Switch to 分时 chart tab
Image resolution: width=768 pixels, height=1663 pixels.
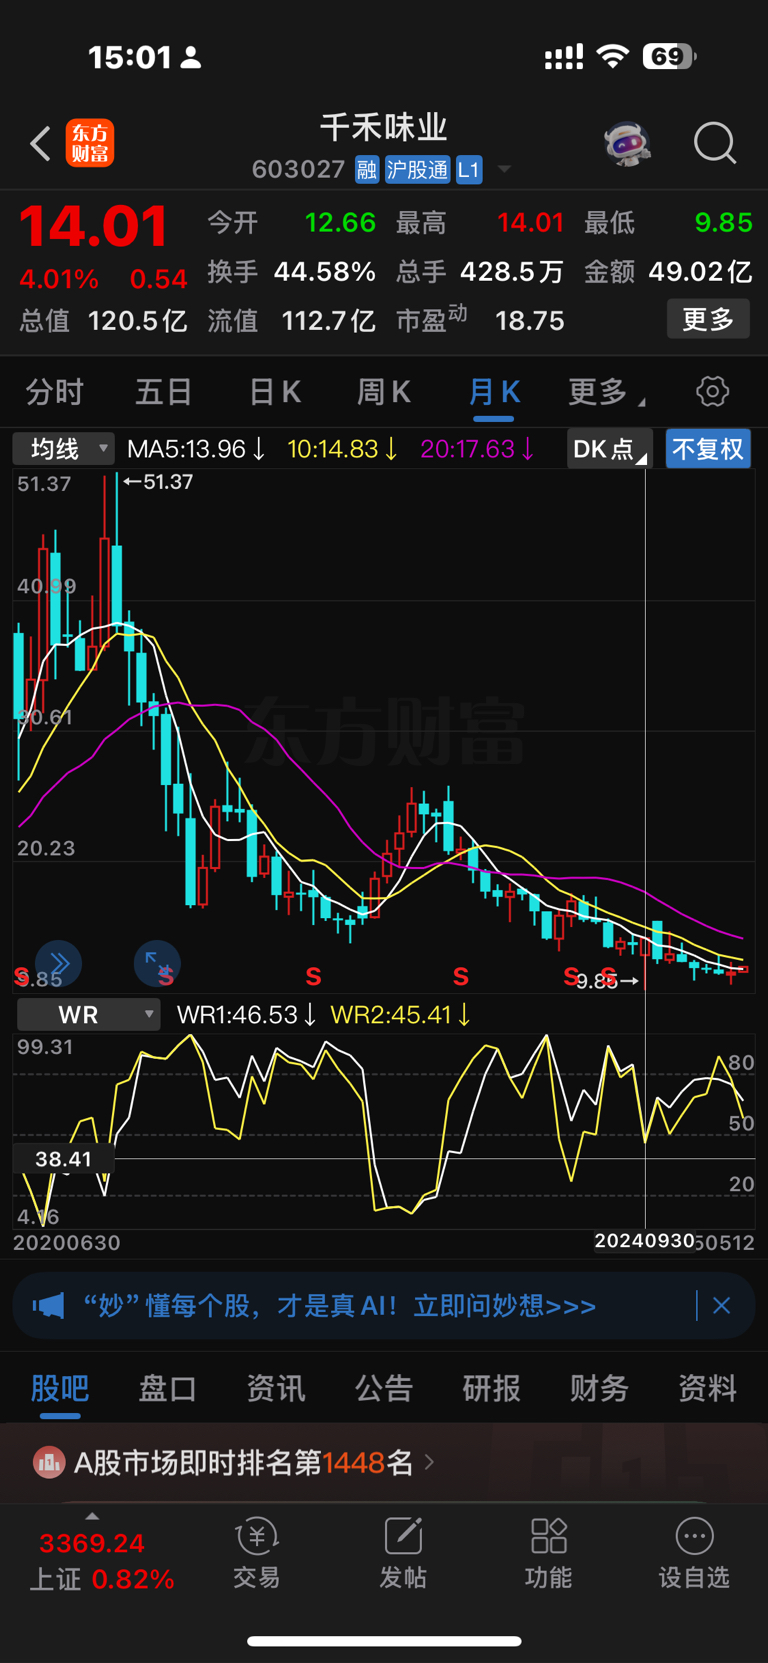55,392
